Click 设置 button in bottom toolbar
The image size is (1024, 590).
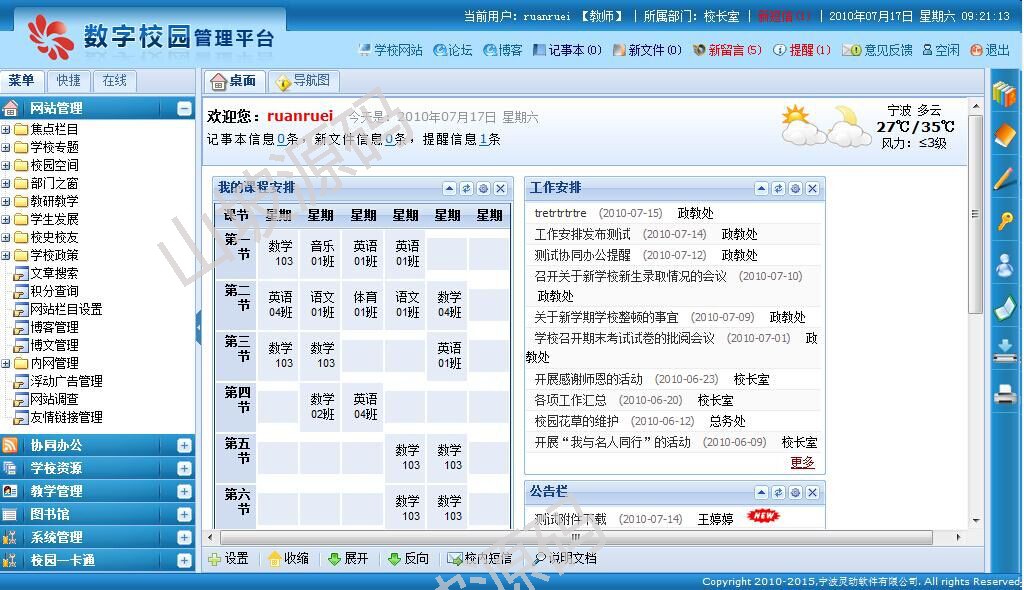[229, 559]
